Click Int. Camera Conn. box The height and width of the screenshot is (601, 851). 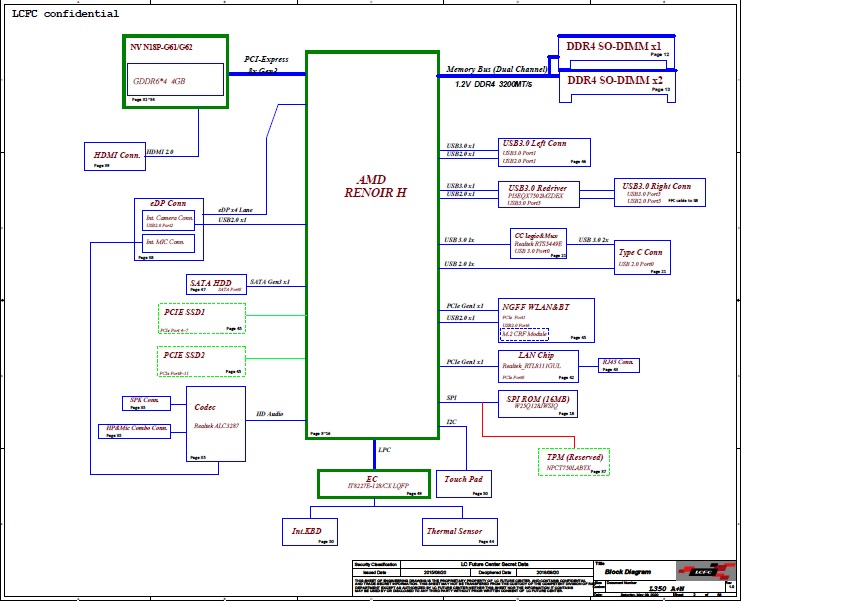[169, 220]
